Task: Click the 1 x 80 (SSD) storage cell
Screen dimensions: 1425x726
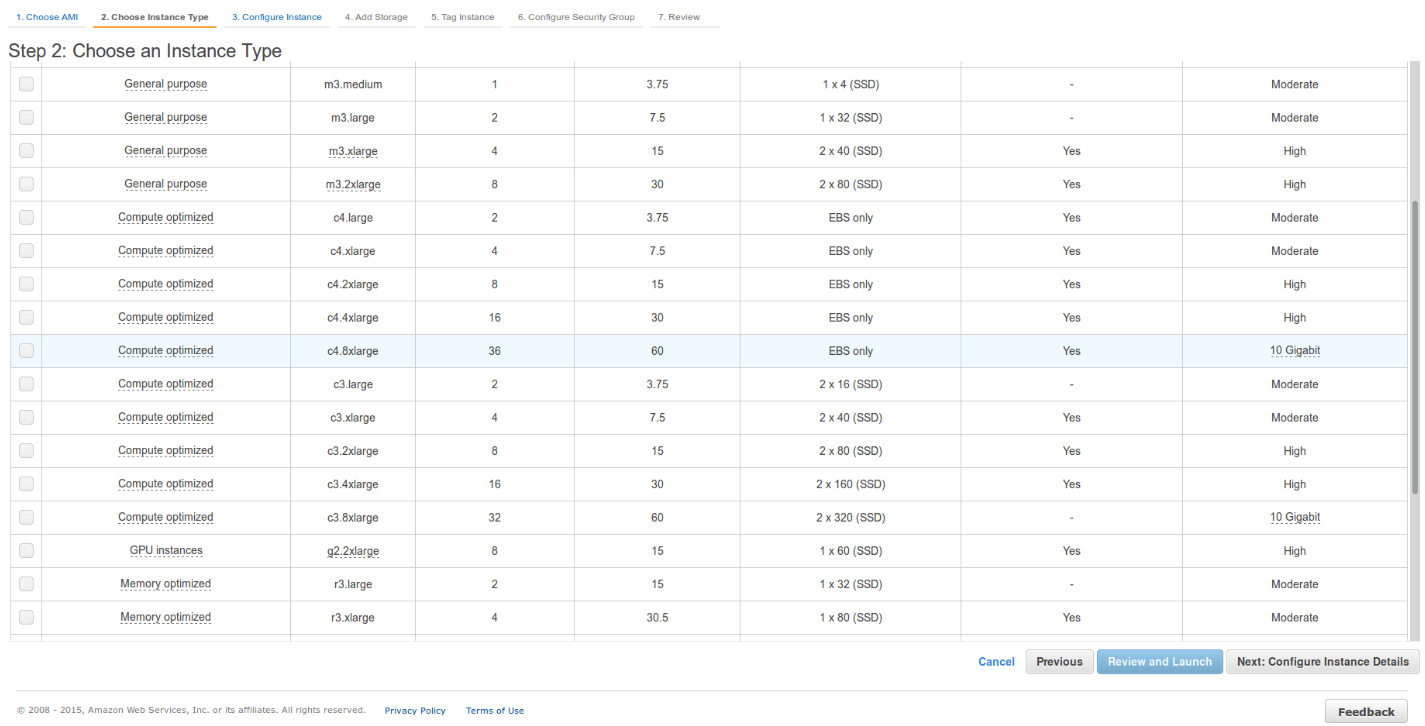Action: 850,618
